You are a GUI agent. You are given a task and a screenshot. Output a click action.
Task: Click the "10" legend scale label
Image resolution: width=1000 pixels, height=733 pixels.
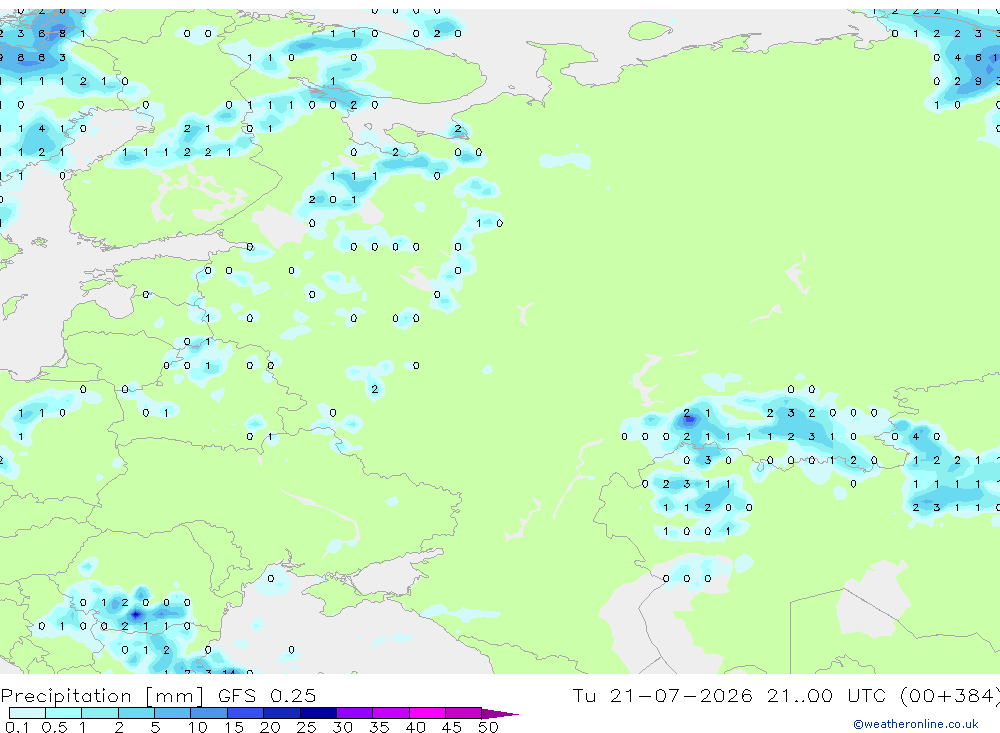click(198, 727)
